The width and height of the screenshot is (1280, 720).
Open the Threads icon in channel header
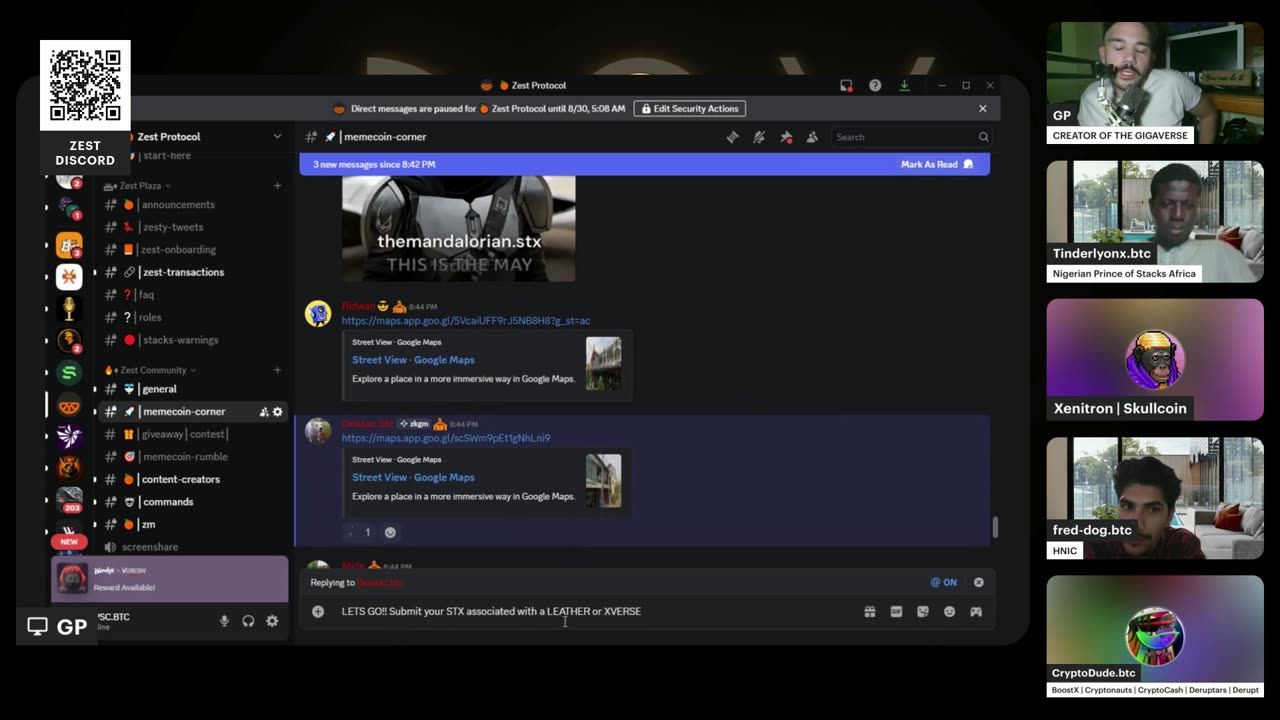(x=732, y=137)
